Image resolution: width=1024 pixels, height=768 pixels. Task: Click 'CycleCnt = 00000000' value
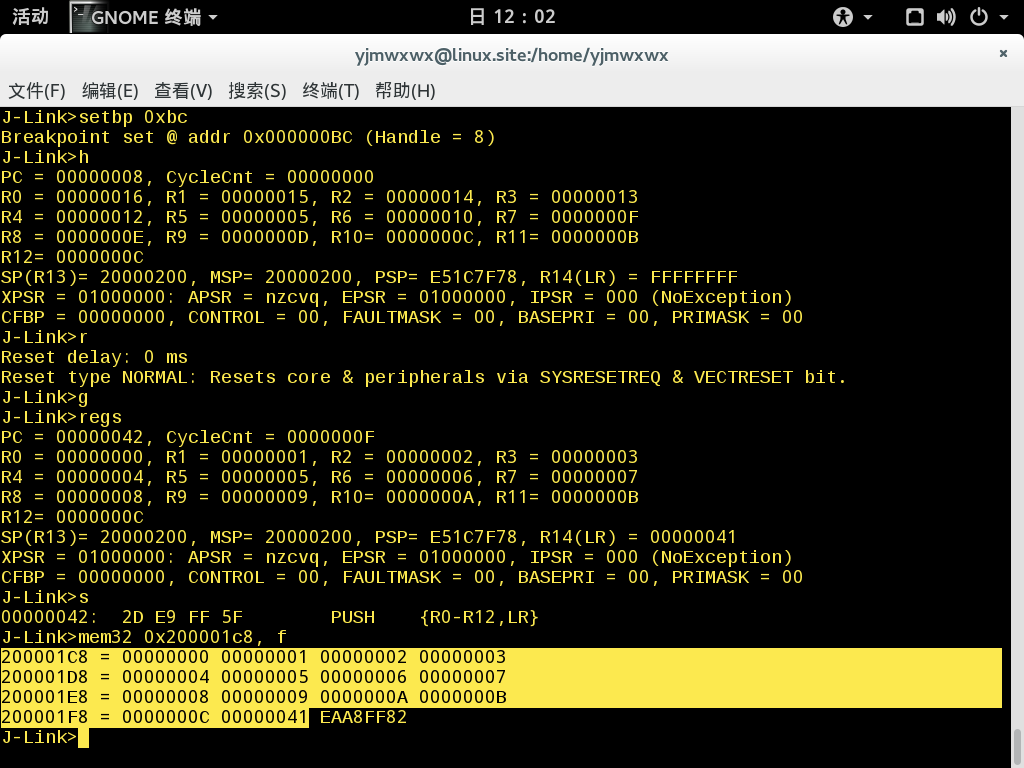pos(270,177)
